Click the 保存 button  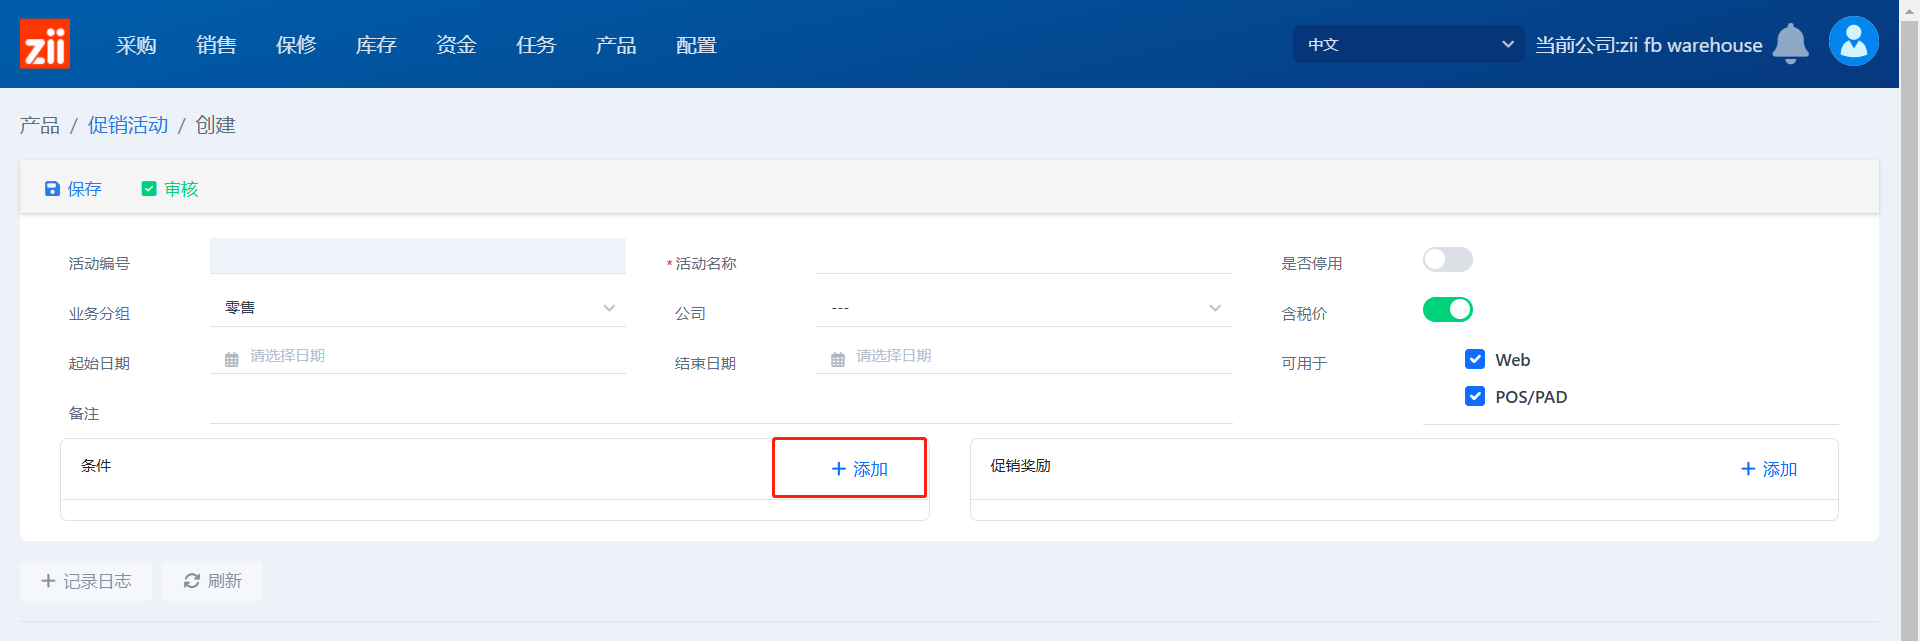[x=73, y=189]
